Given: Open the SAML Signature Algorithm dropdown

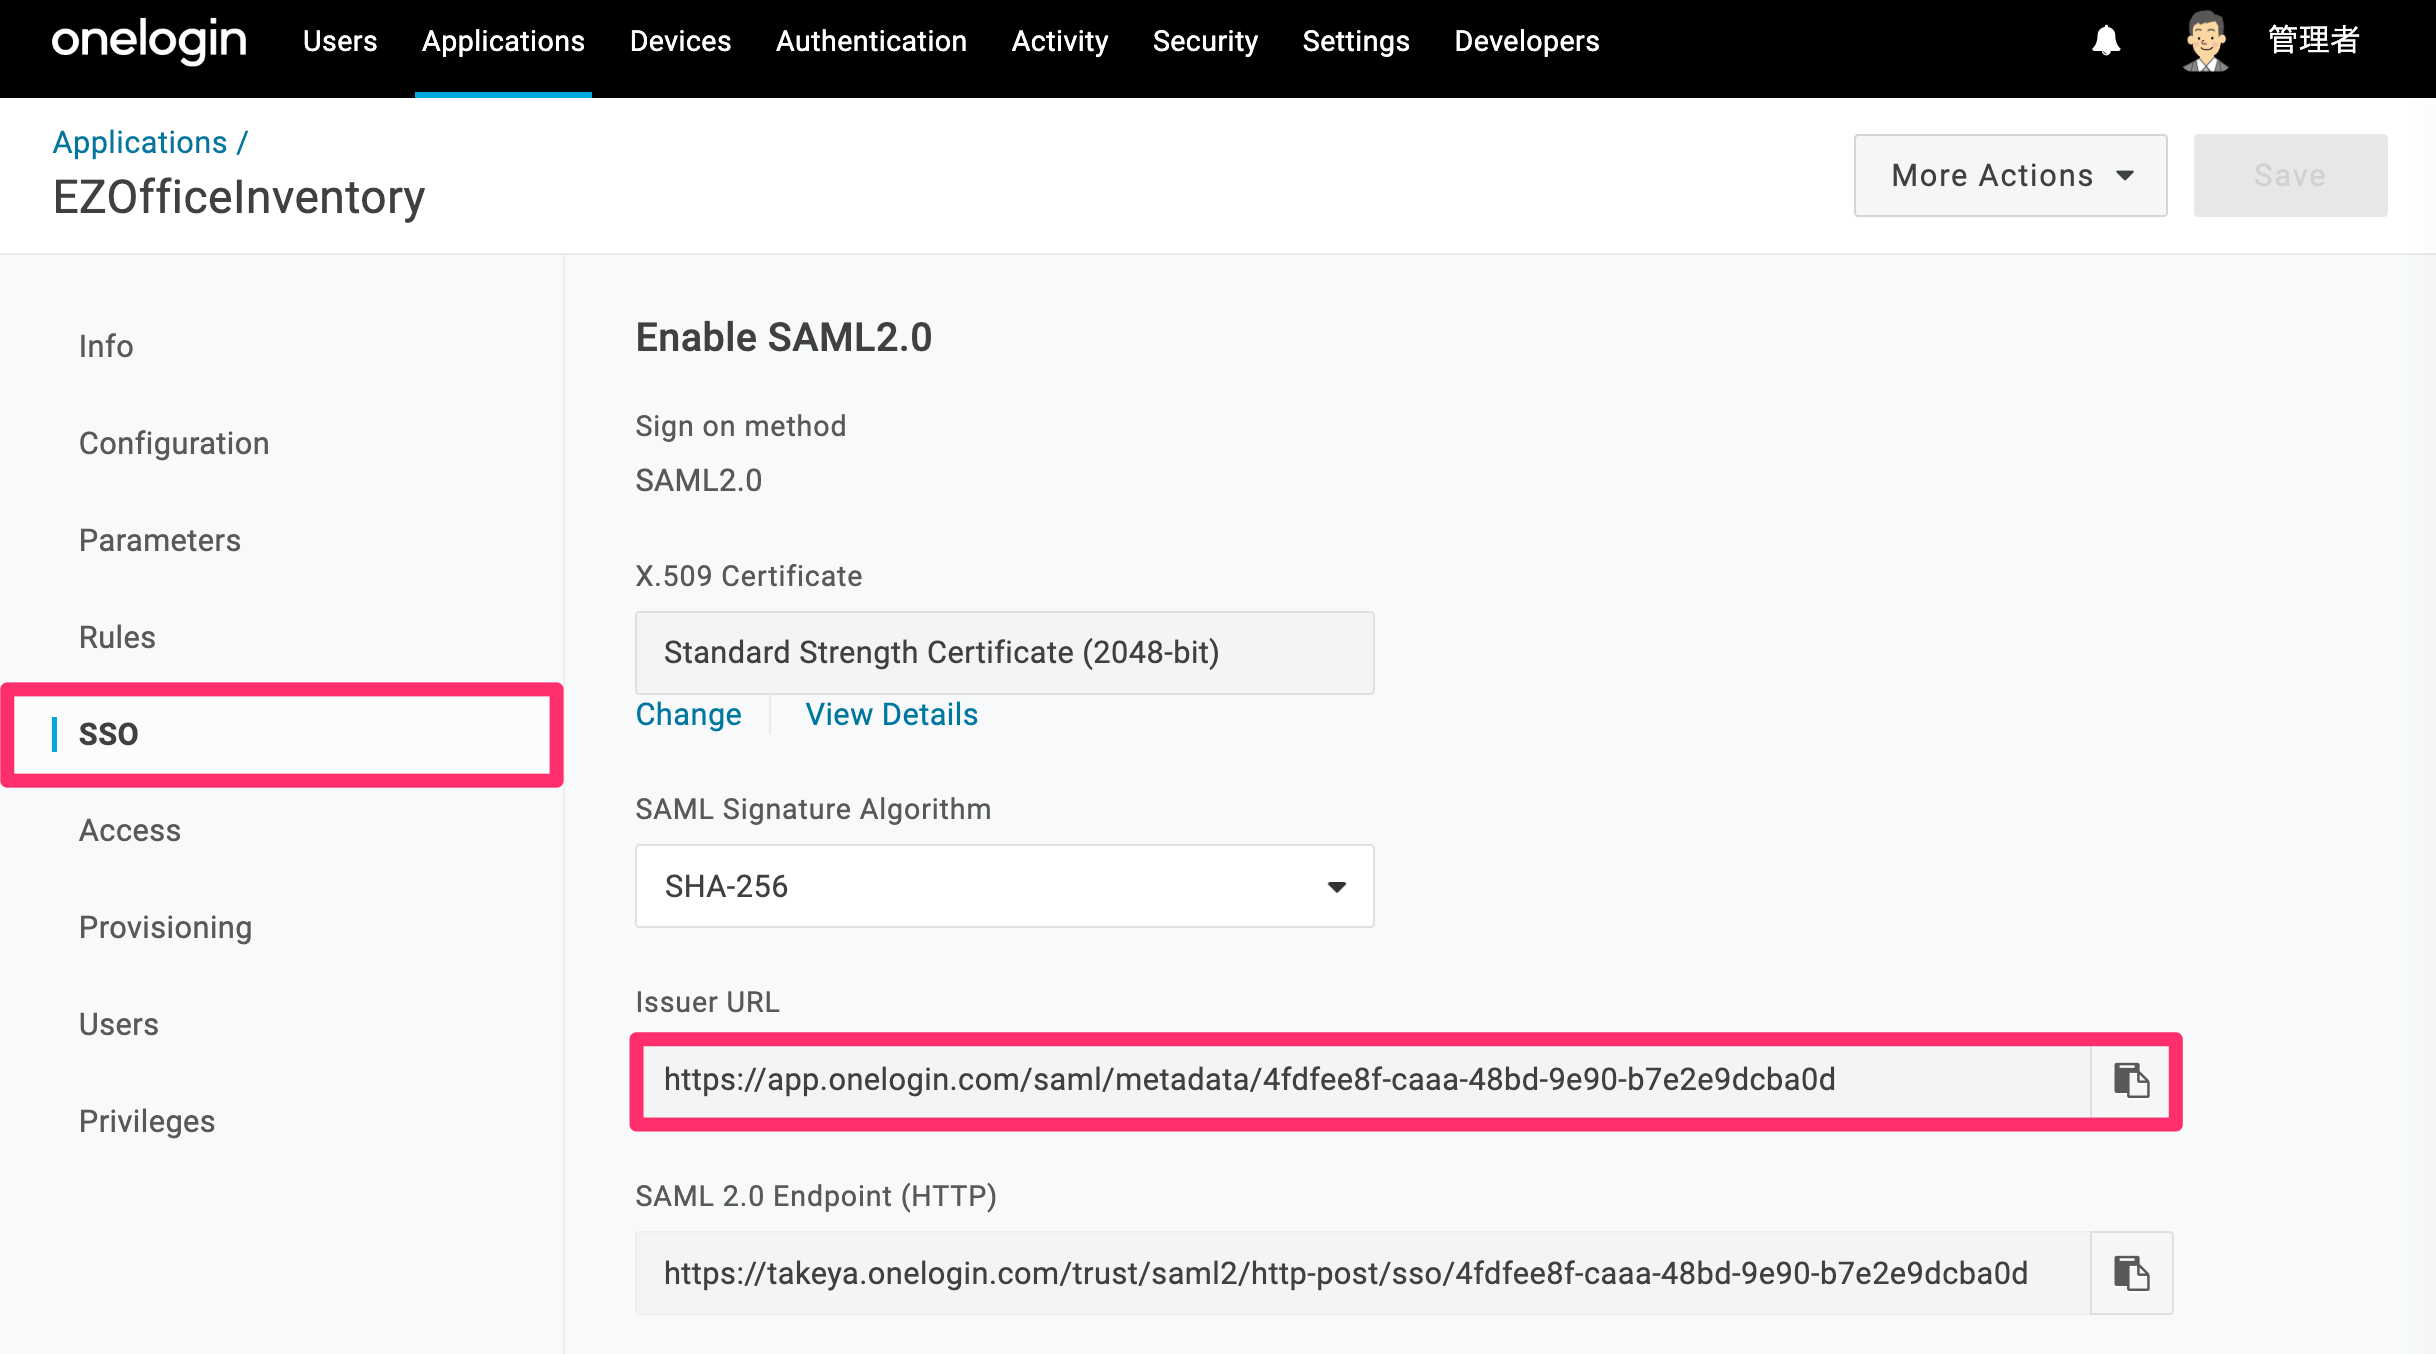Looking at the screenshot, I should tap(1004, 886).
